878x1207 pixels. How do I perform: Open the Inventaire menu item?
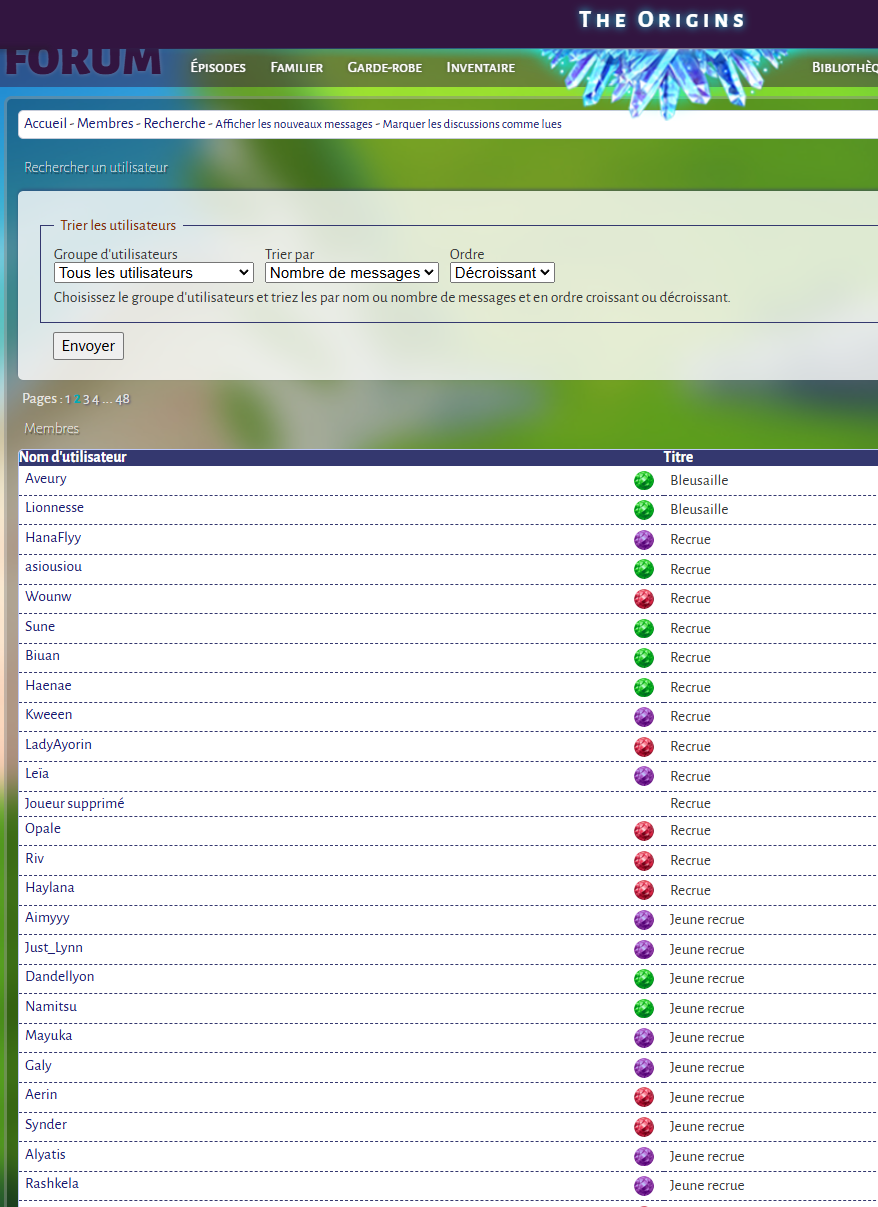coord(481,68)
